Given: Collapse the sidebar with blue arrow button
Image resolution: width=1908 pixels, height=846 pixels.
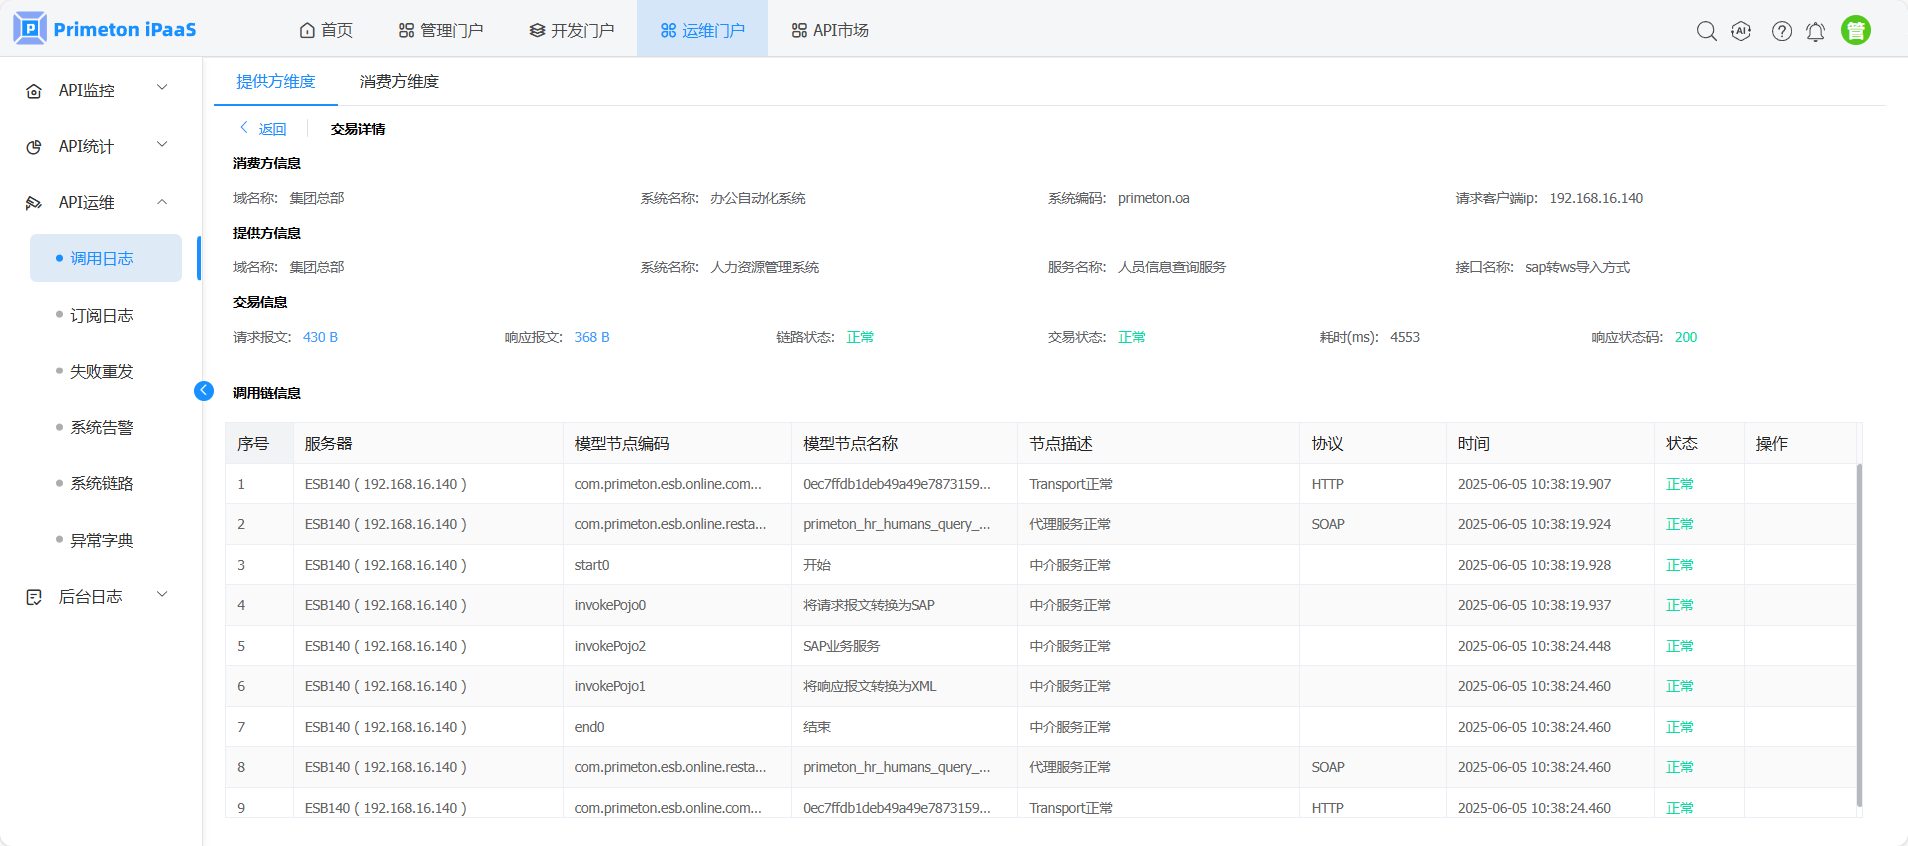Looking at the screenshot, I should coord(204,391).
